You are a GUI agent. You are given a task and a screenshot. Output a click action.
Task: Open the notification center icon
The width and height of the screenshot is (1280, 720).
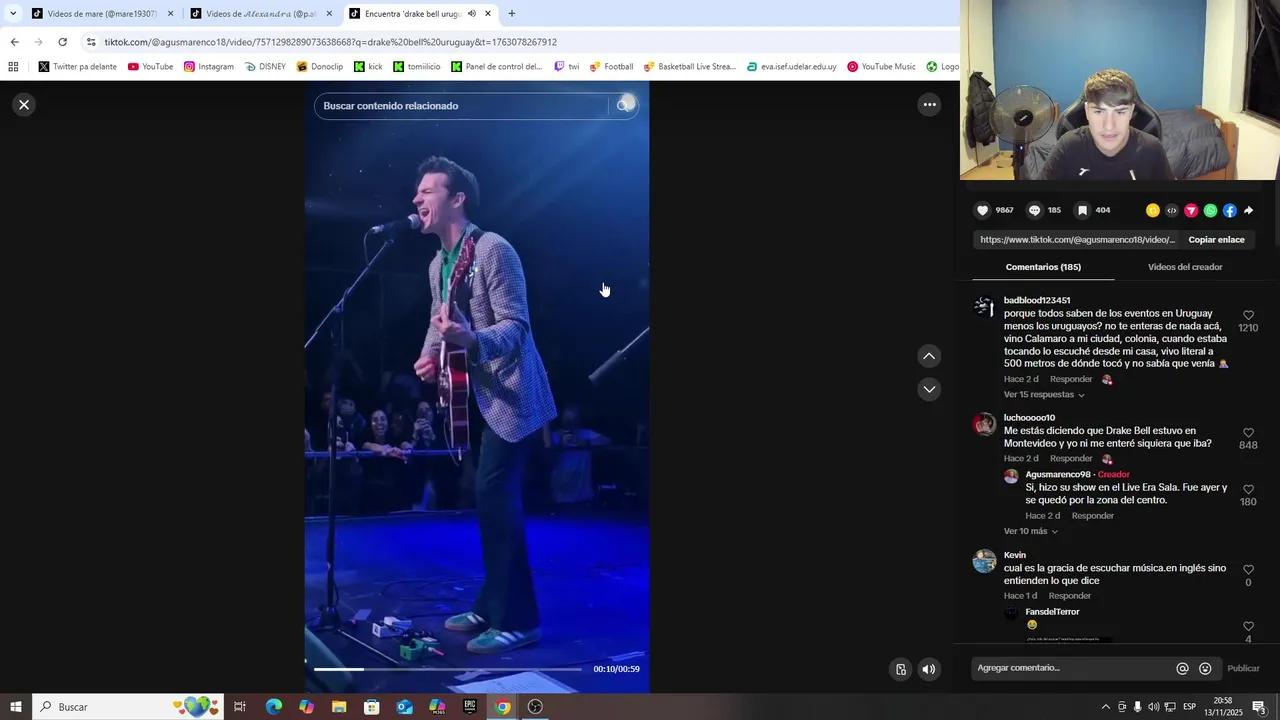click(1259, 707)
